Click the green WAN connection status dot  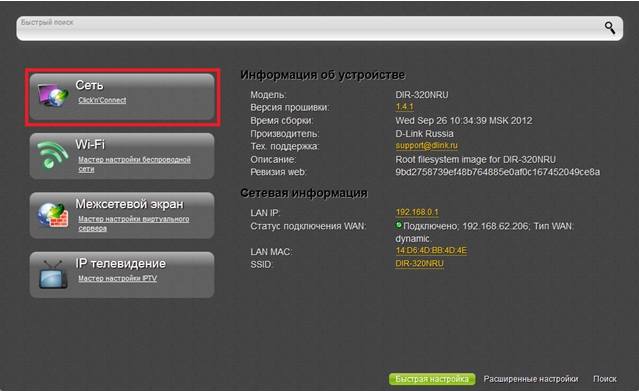pos(399,225)
